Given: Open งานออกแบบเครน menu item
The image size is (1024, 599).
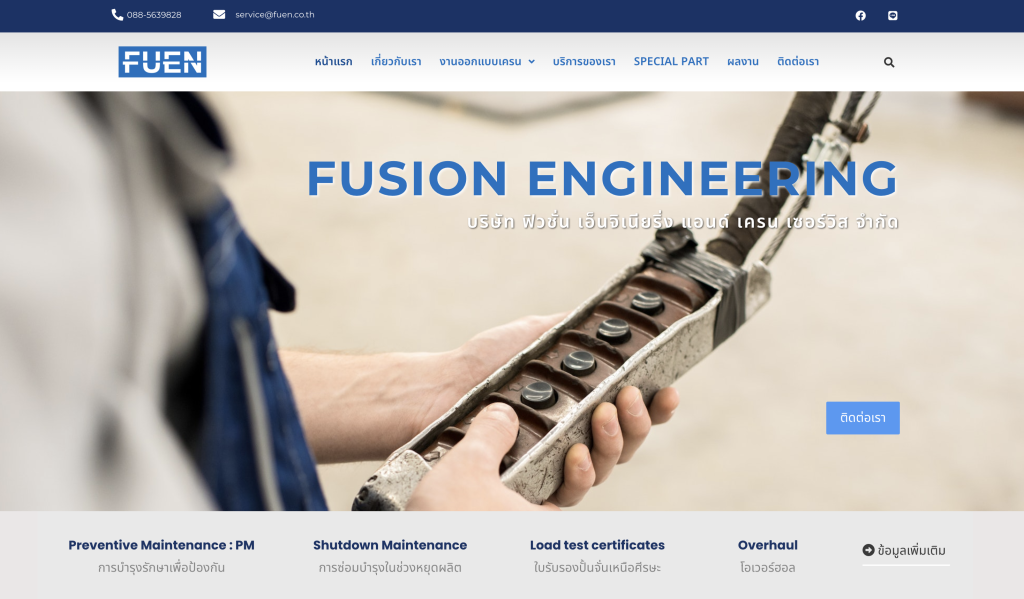Looking at the screenshot, I should tap(480, 61).
